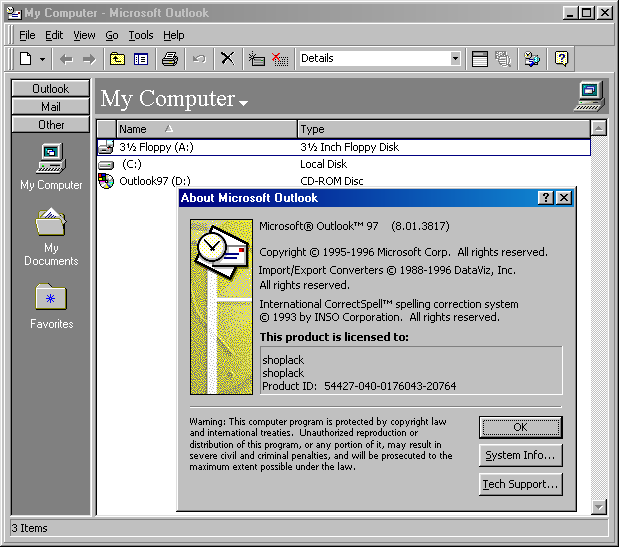
Task: Click the 'Local Disk' type cell
Action: point(323,164)
